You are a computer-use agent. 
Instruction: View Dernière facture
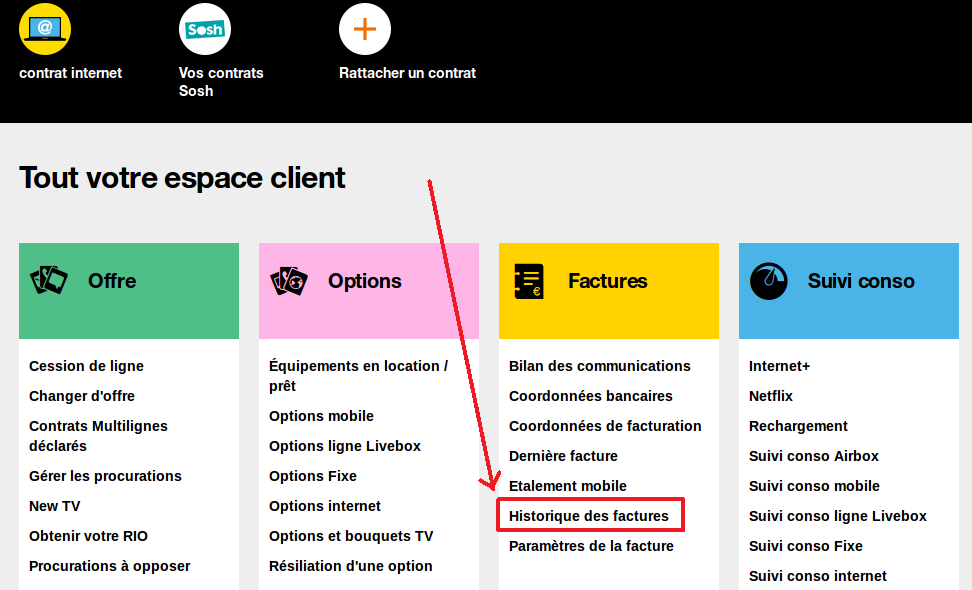(563, 456)
